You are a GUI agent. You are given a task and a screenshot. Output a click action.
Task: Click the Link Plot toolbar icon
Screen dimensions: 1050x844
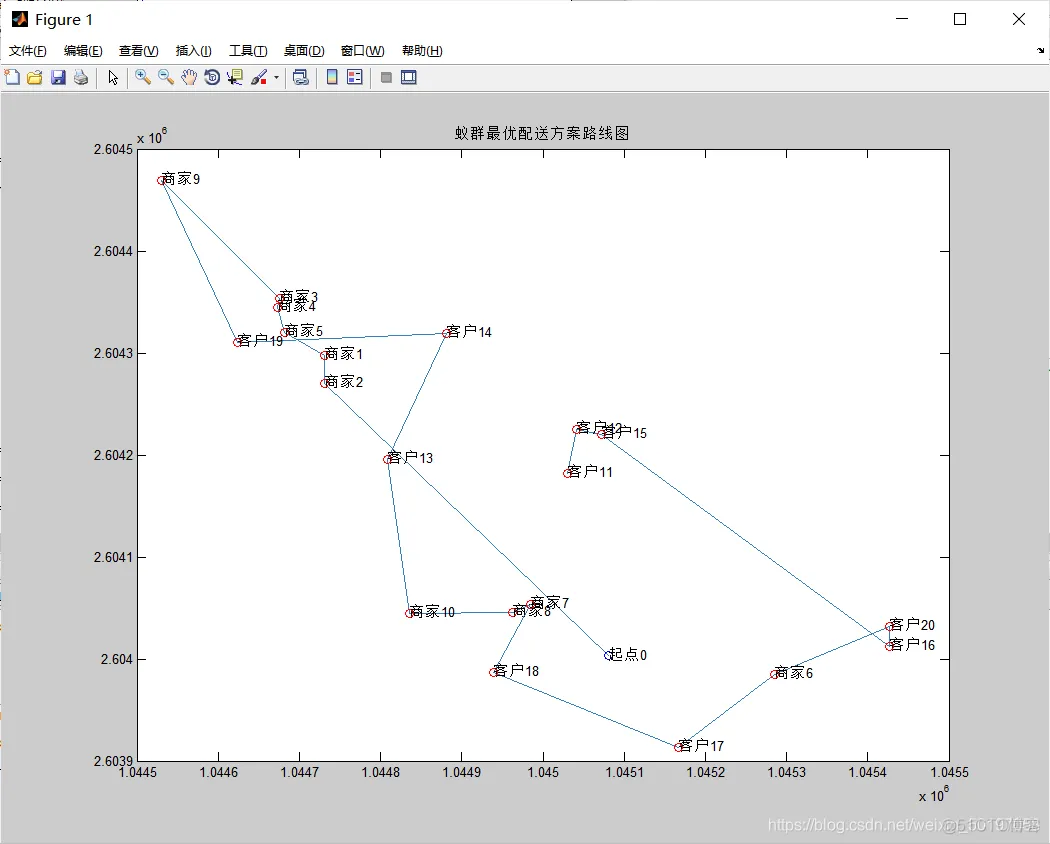(x=301, y=77)
